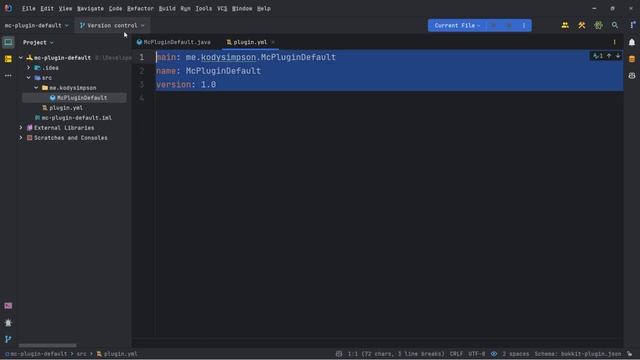The width and height of the screenshot is (640, 360).
Task: Click the Build hammer icon
Action: point(582,25)
